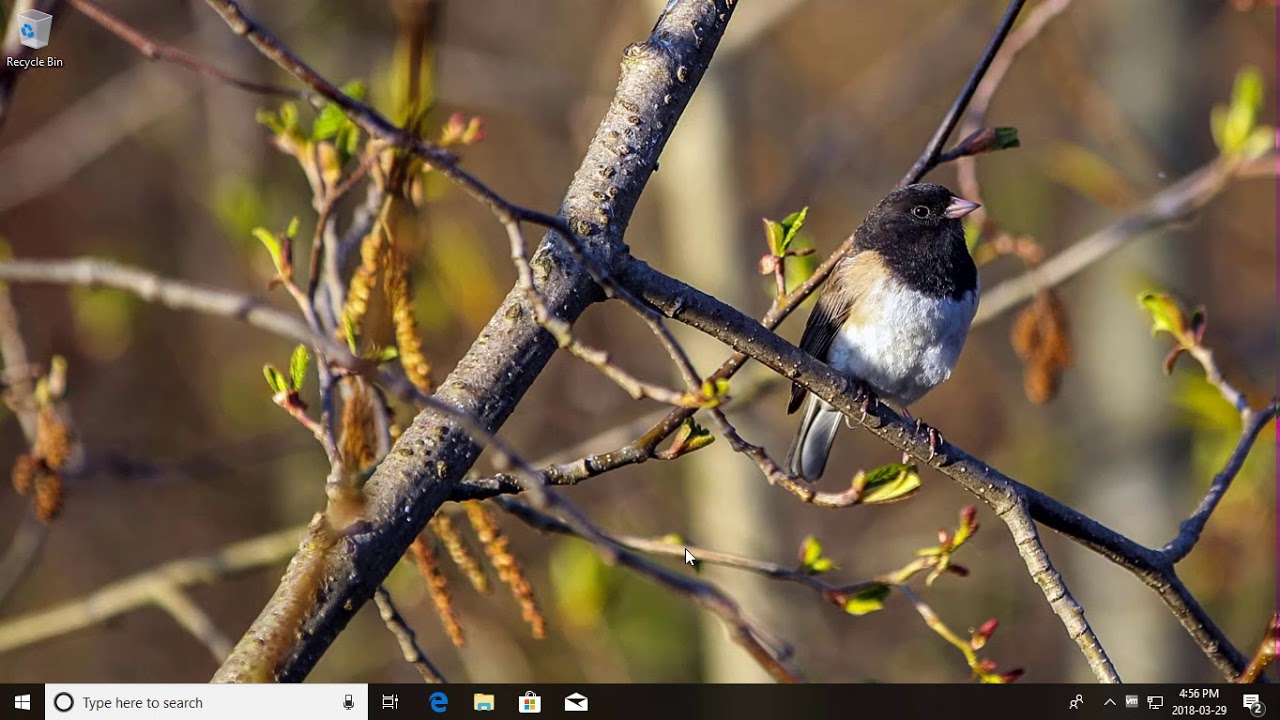
Task: Select the Recycle Bin desktop icon
Action: click(x=34, y=39)
